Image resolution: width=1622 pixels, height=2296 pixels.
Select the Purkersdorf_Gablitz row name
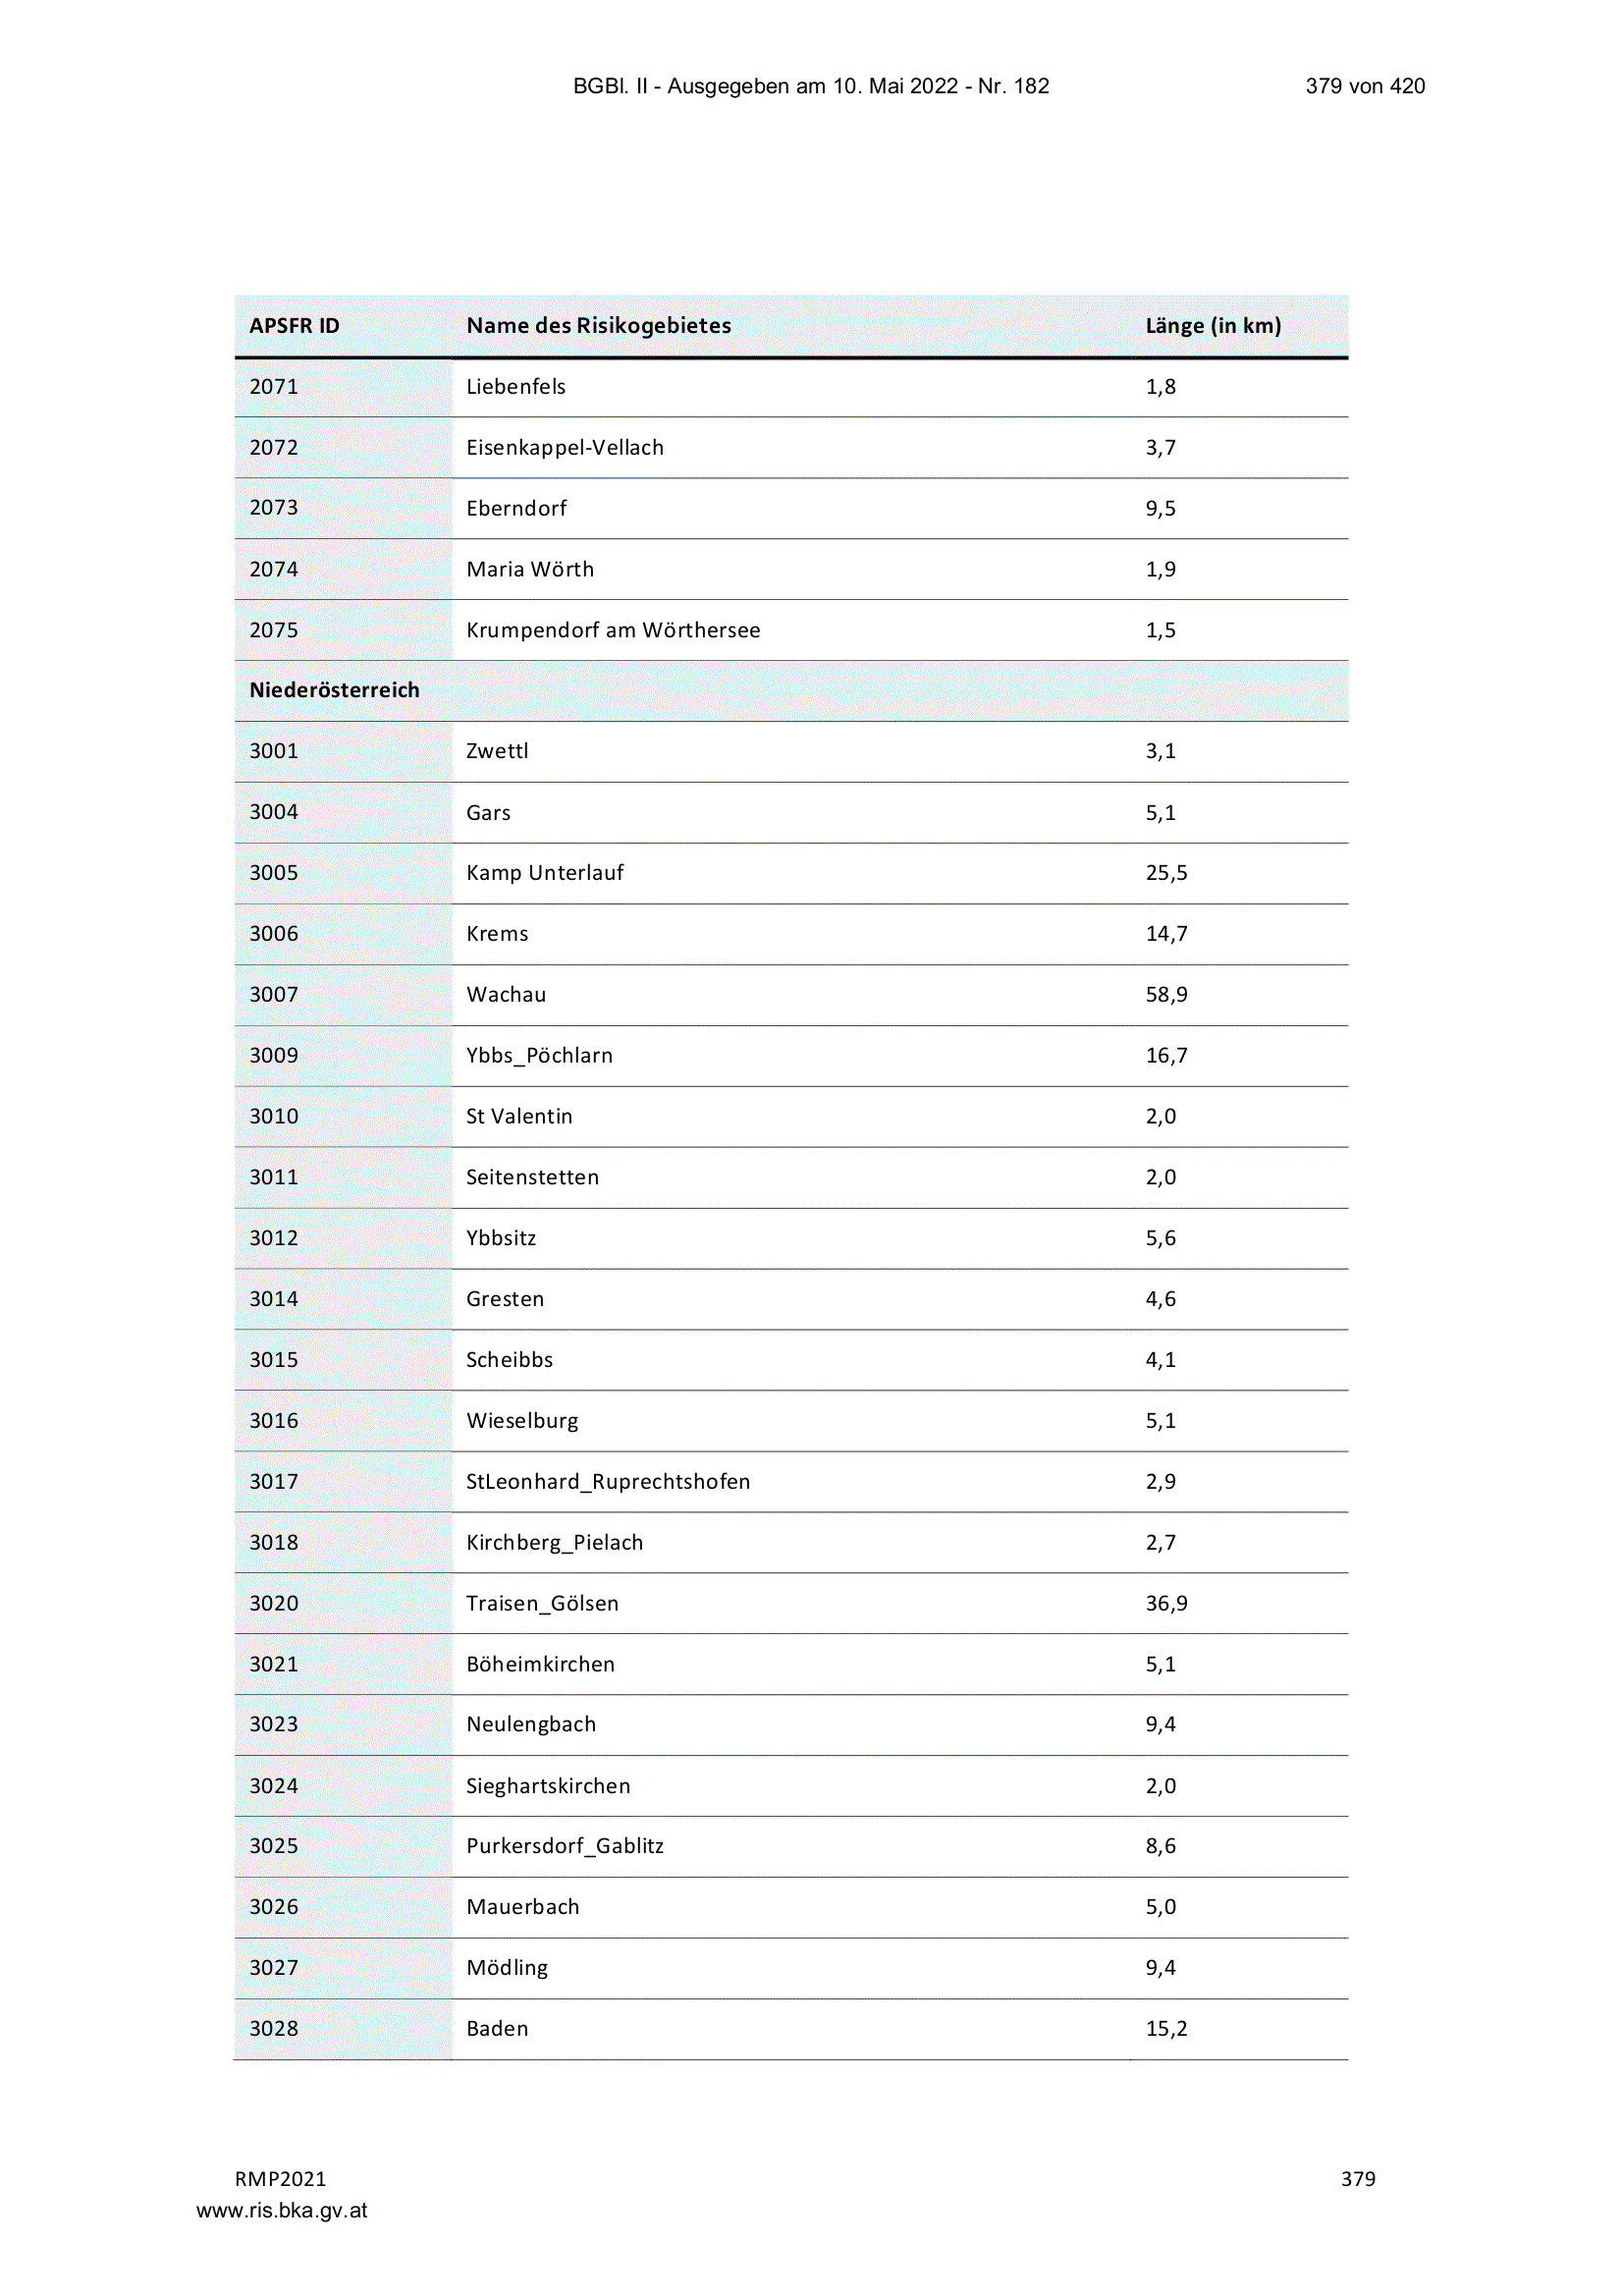point(564,1846)
